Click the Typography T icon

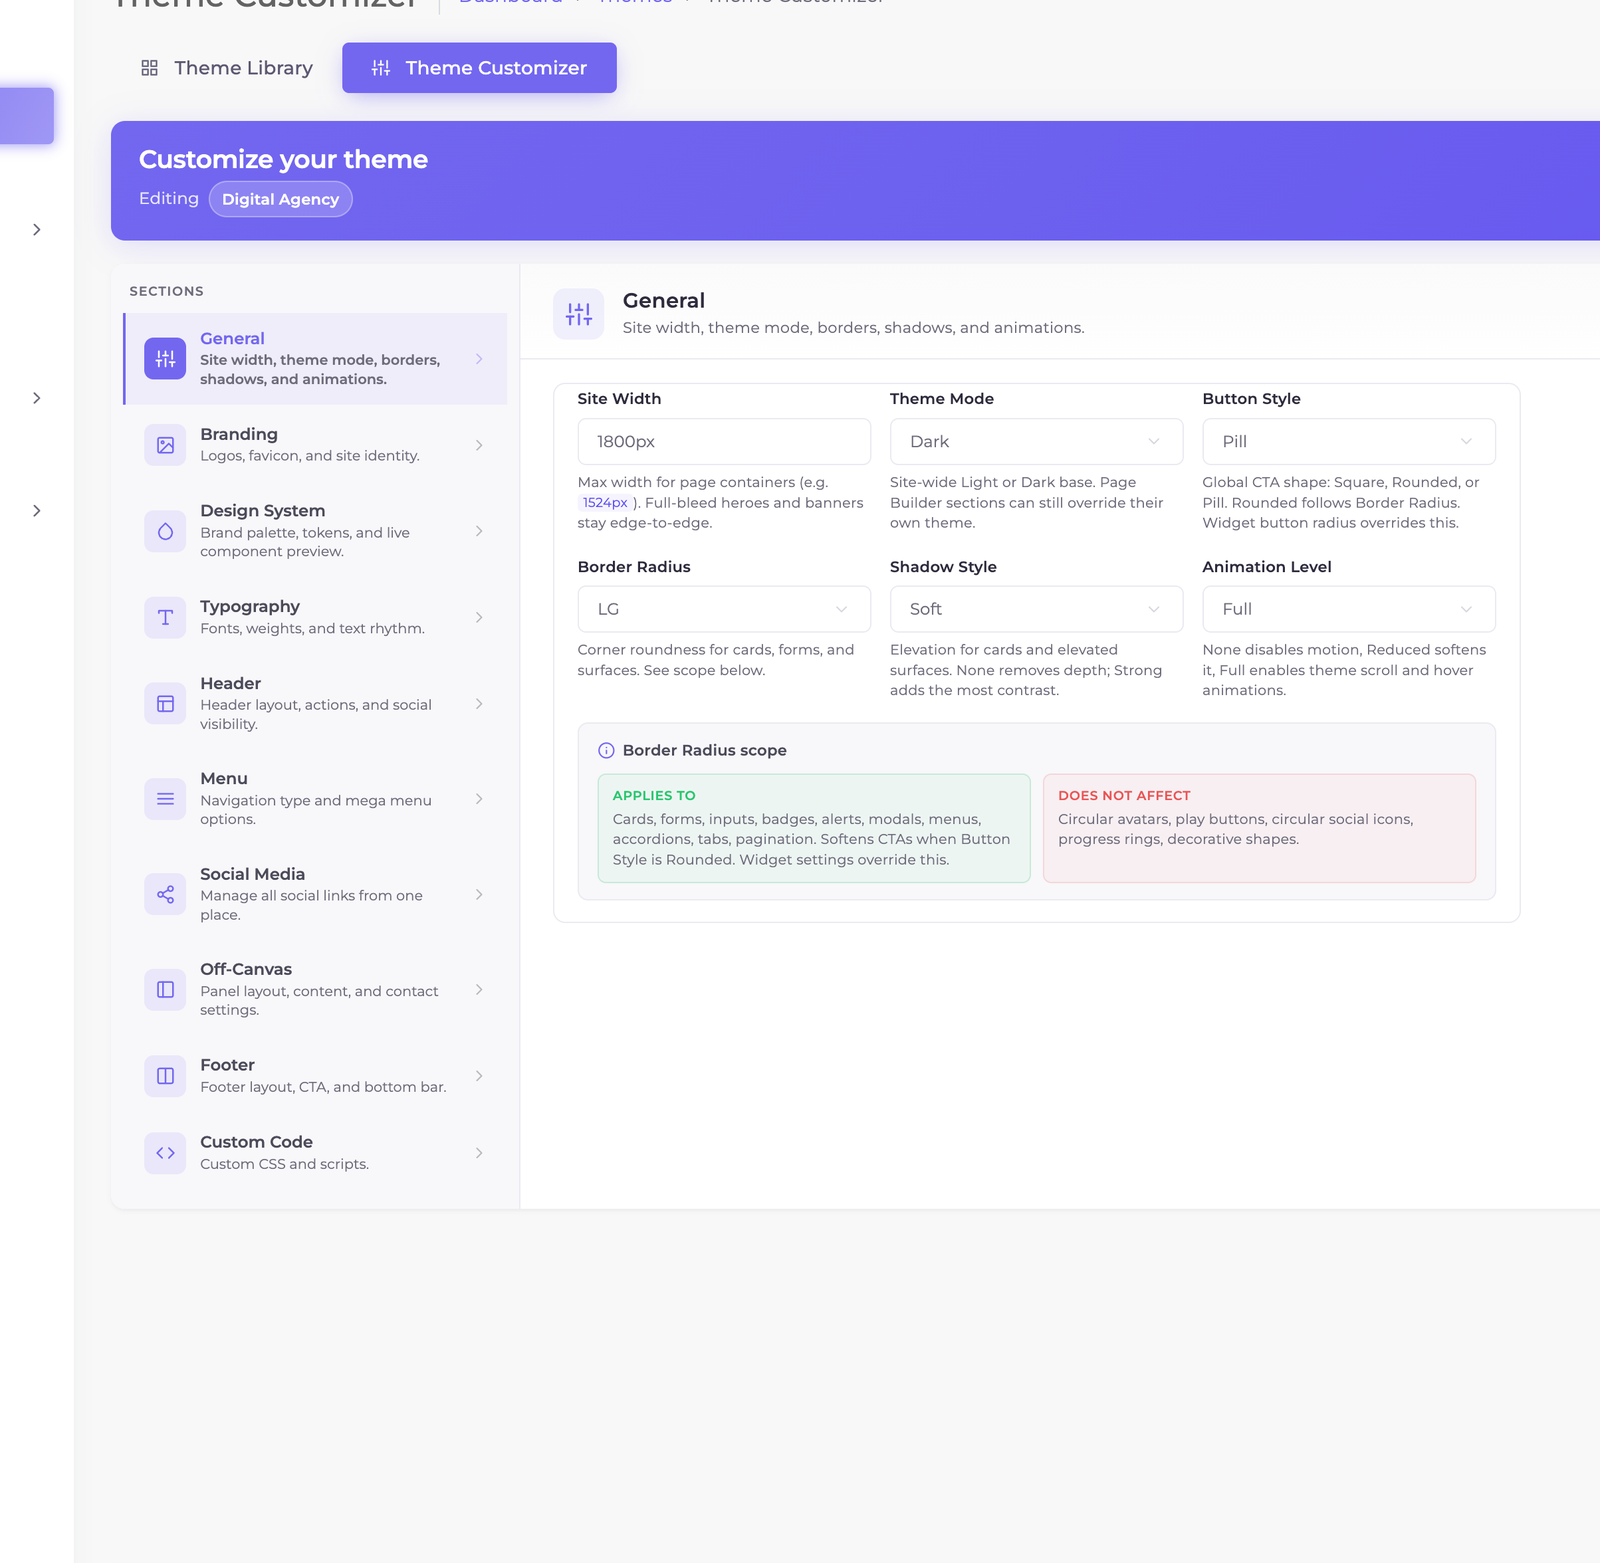pyautogui.click(x=165, y=617)
